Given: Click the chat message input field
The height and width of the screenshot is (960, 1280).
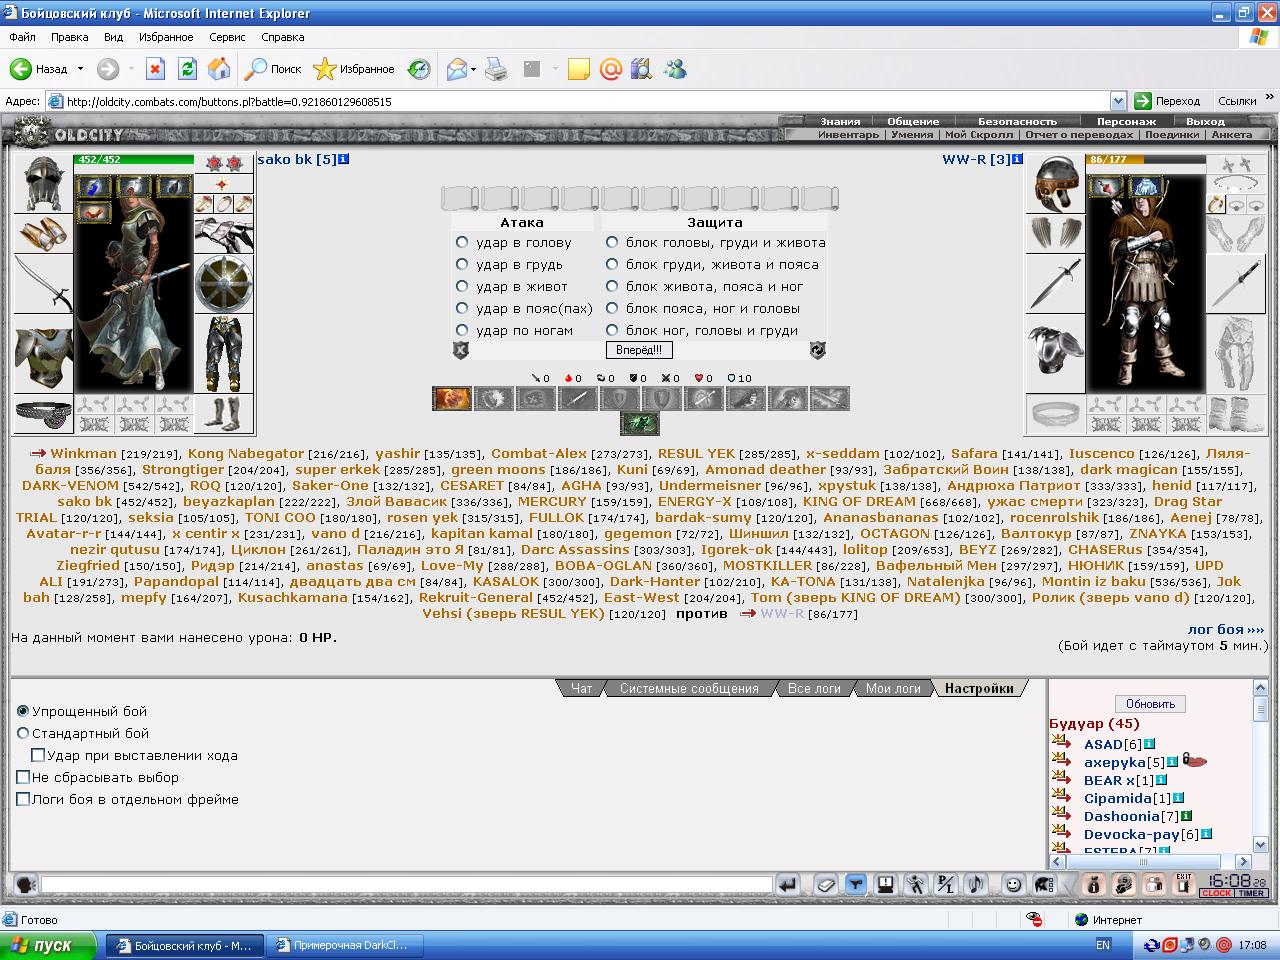Looking at the screenshot, I should click(406, 885).
